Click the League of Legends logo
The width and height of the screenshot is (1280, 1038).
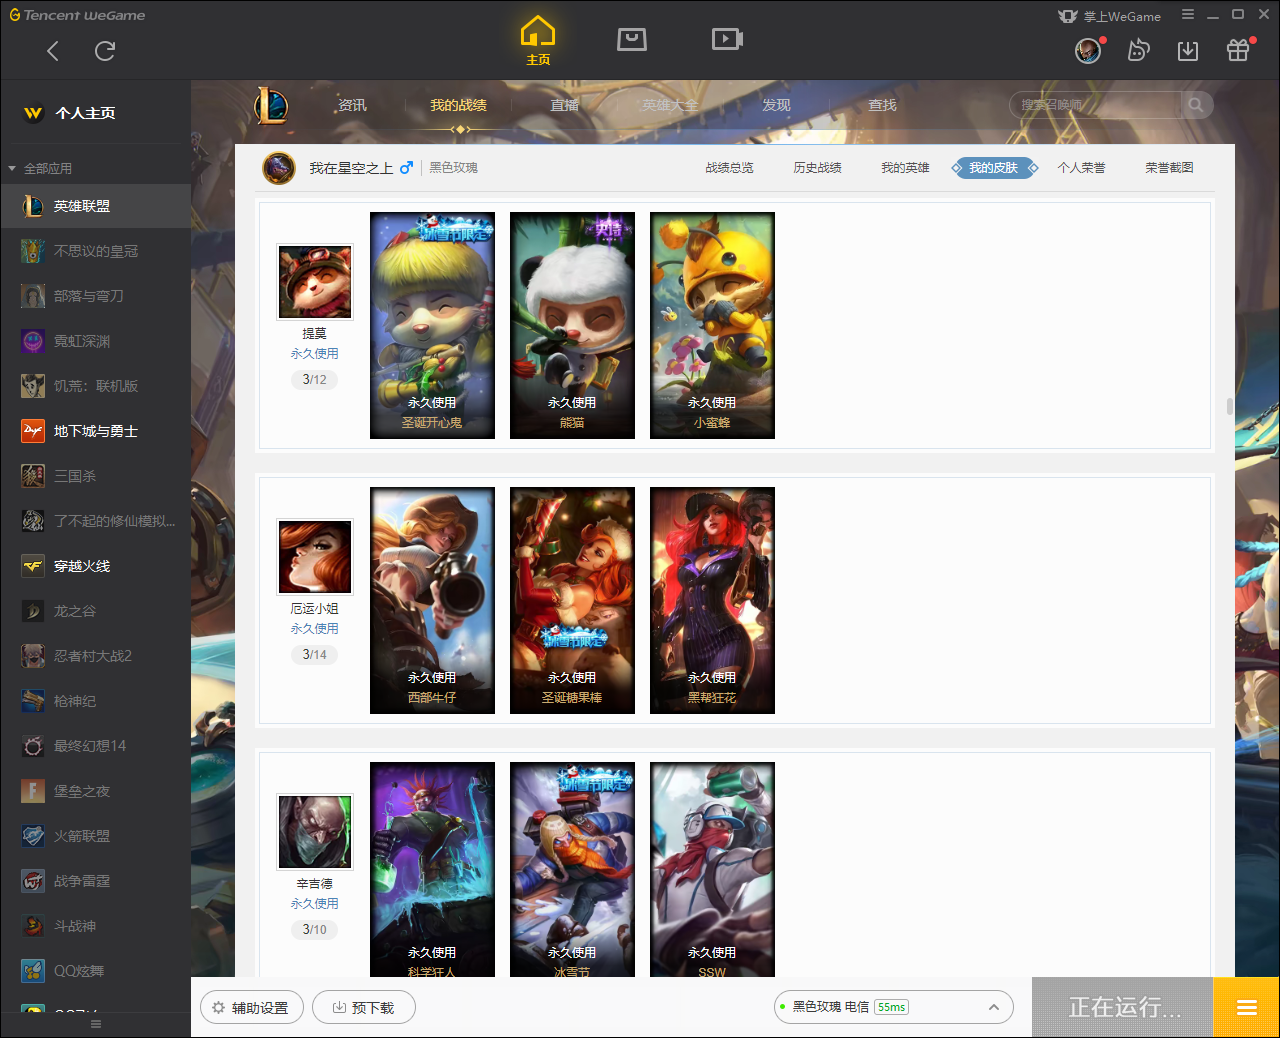pyautogui.click(x=270, y=105)
